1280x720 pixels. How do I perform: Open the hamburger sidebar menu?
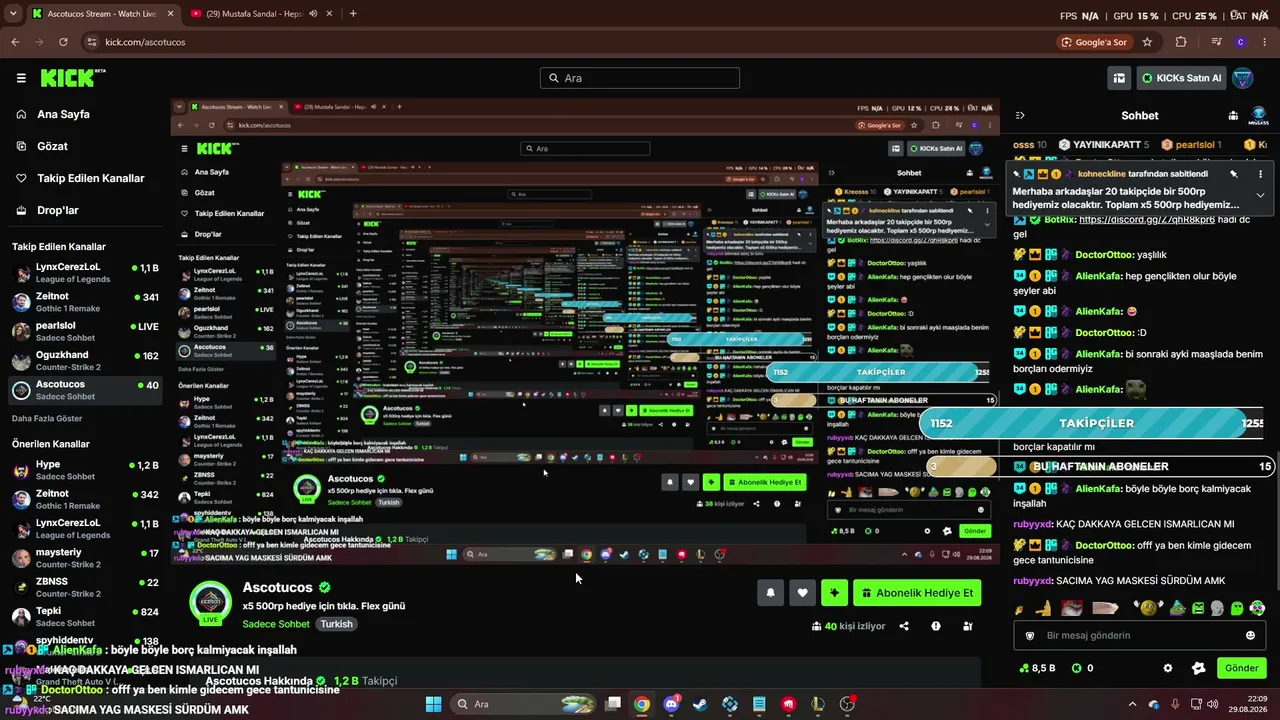(x=21, y=78)
